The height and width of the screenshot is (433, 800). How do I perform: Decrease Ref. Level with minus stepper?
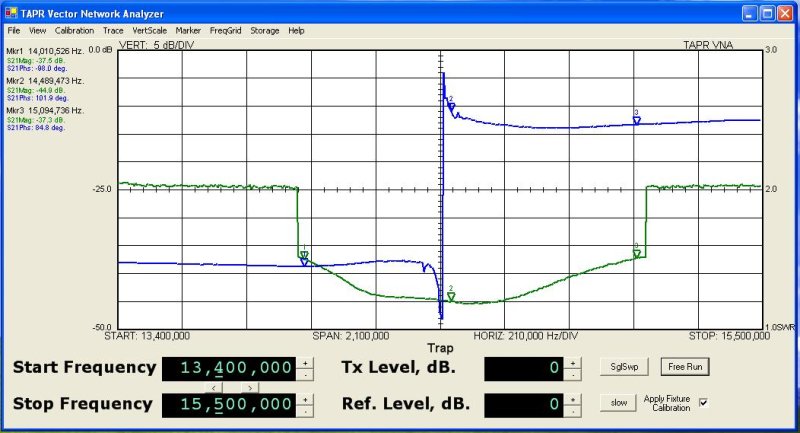[572, 411]
